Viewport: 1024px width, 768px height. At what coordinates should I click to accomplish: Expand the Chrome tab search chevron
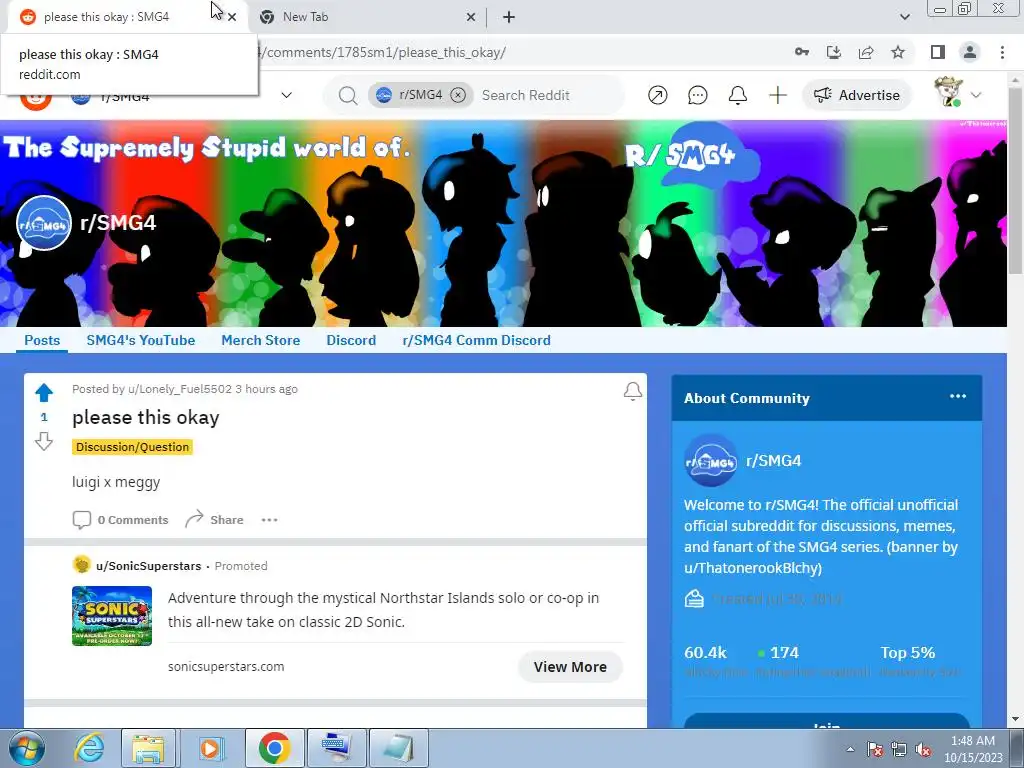click(x=904, y=17)
